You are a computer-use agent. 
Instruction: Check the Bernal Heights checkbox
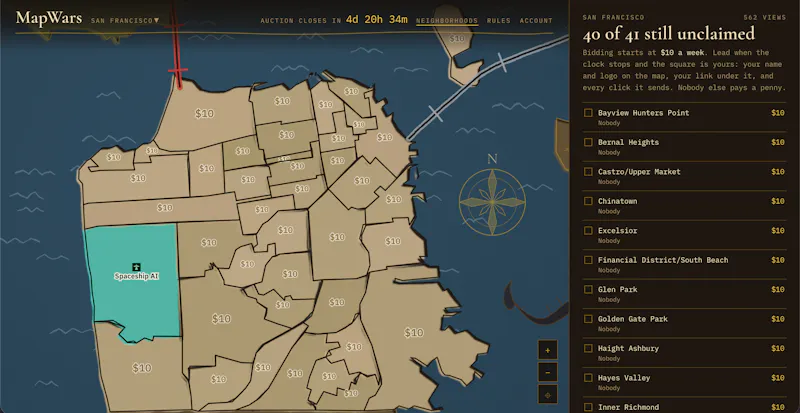(588, 142)
